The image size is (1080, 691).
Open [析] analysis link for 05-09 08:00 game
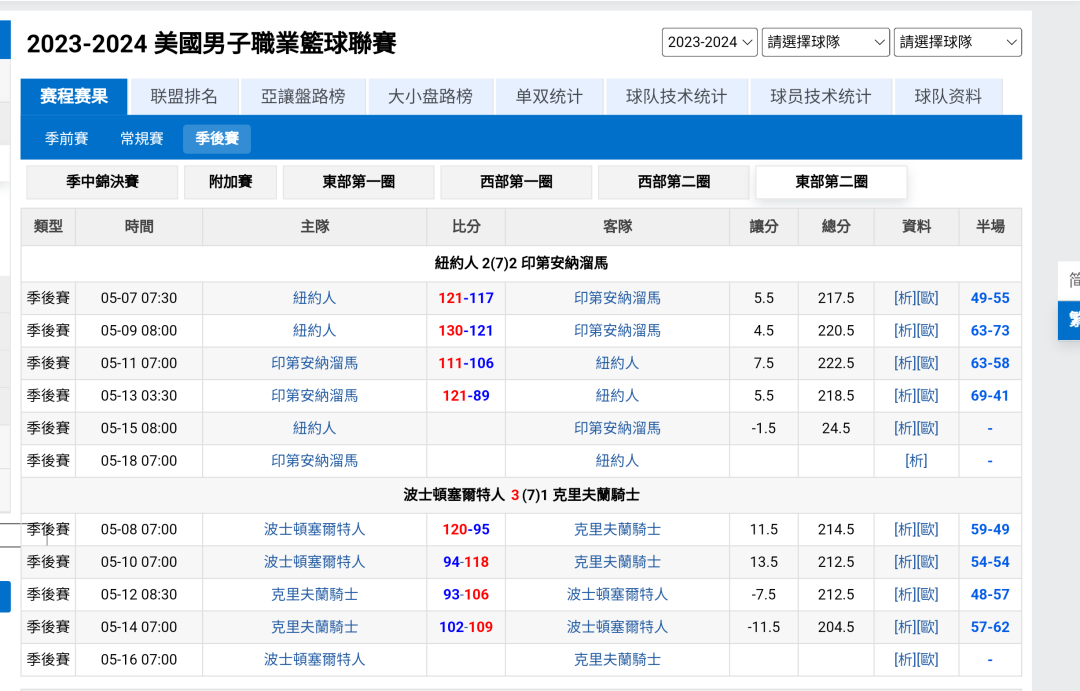point(905,331)
